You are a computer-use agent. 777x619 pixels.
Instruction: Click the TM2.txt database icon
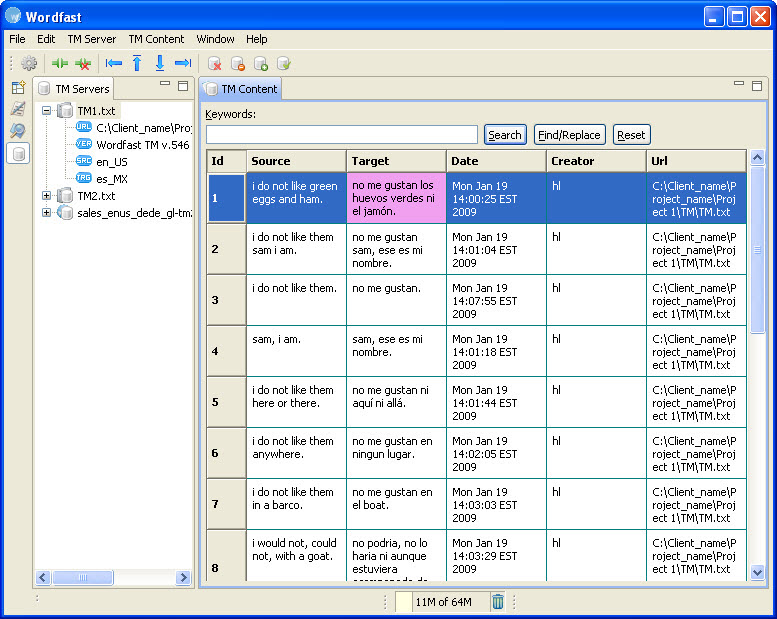[65, 195]
